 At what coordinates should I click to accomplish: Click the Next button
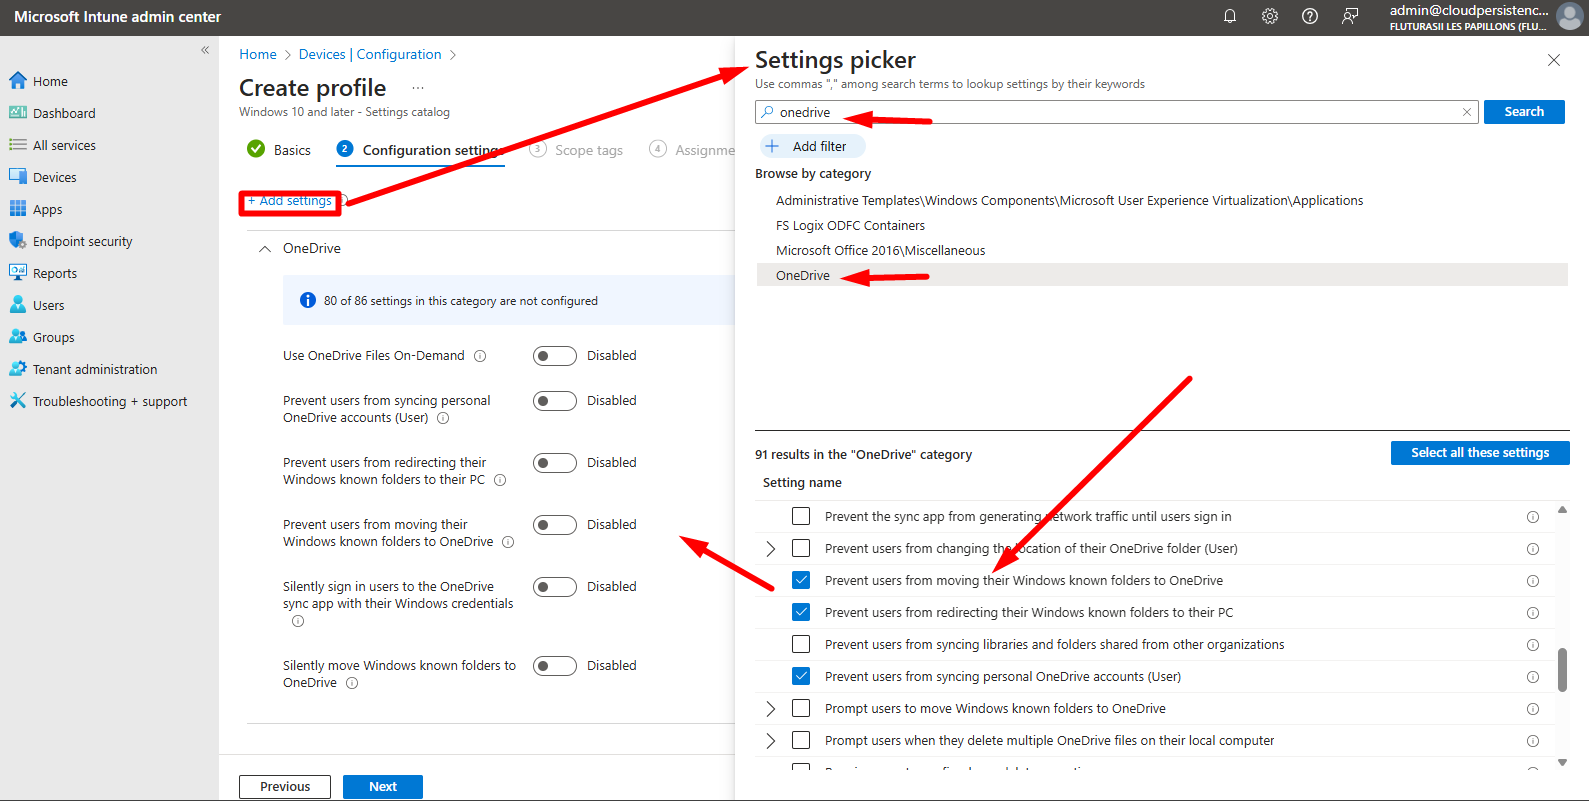382,787
